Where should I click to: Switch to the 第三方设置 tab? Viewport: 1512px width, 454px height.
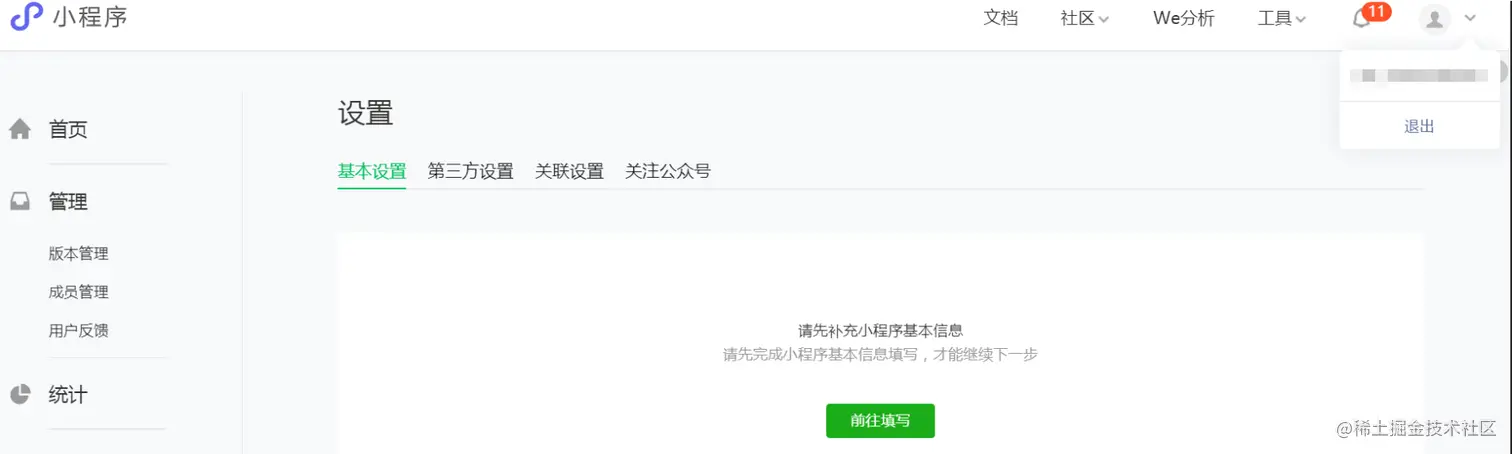point(470,171)
